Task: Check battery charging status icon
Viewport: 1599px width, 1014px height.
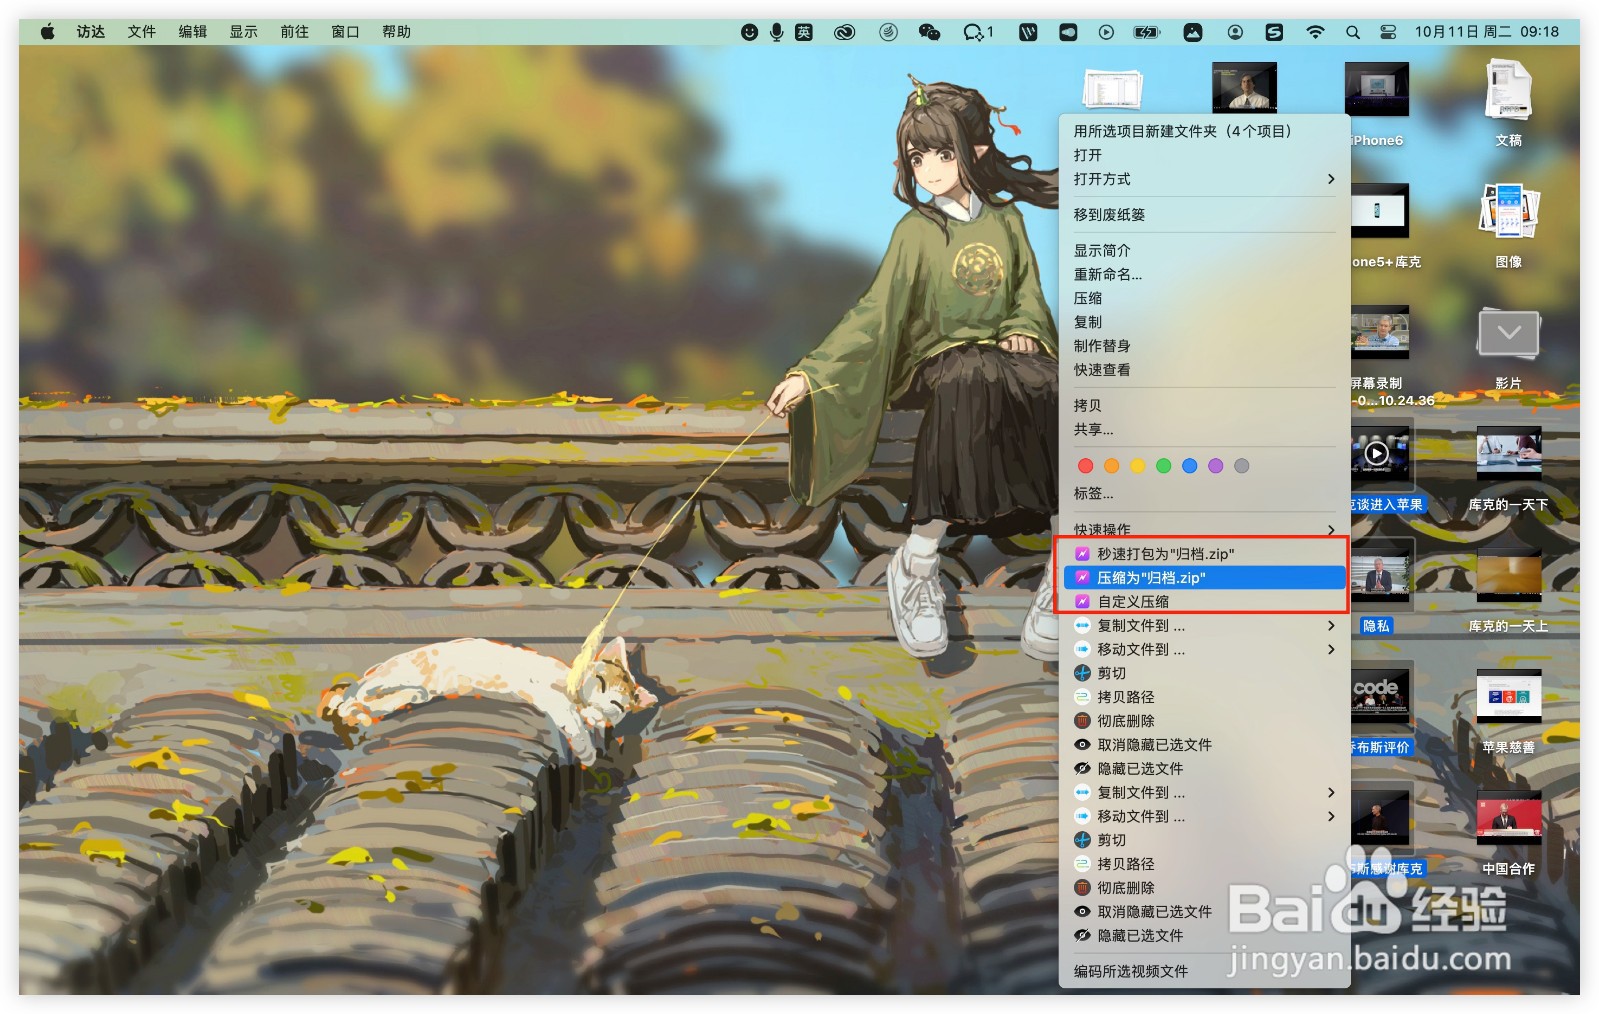Action: click(1146, 32)
